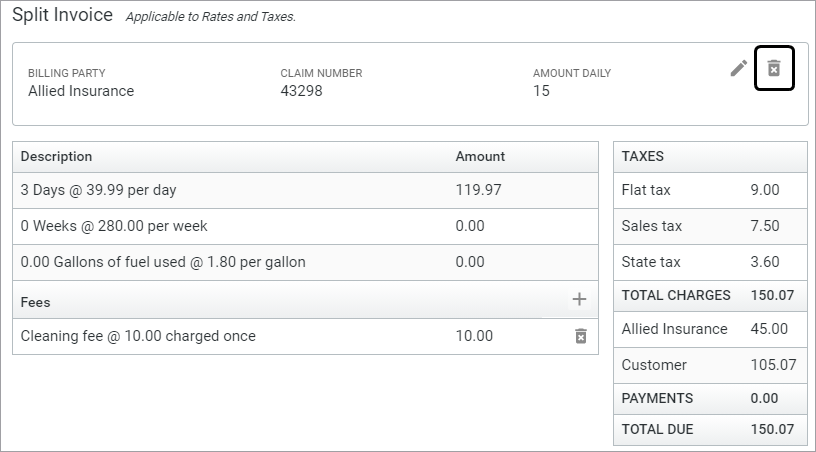The image size is (816, 452).
Task: Remove the Cleaning fee with trash icon
Action: click(580, 336)
